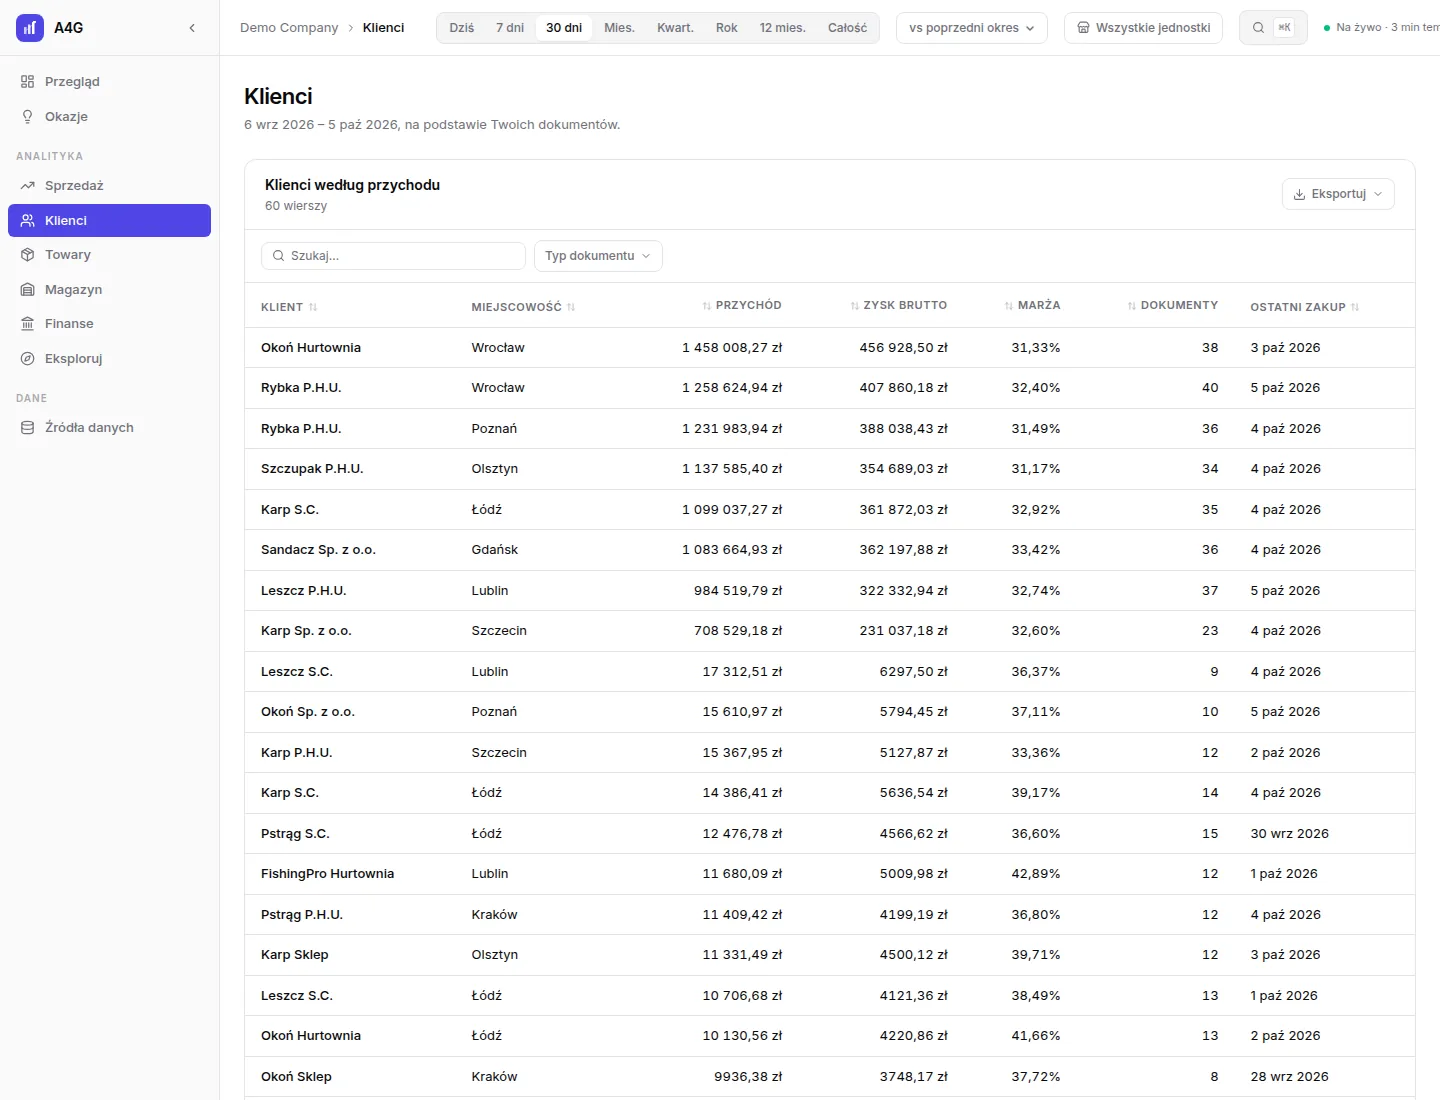Open the vs poprzedni okres dropdown
Screen dimensions: 1440x1100
pyautogui.click(x=972, y=28)
